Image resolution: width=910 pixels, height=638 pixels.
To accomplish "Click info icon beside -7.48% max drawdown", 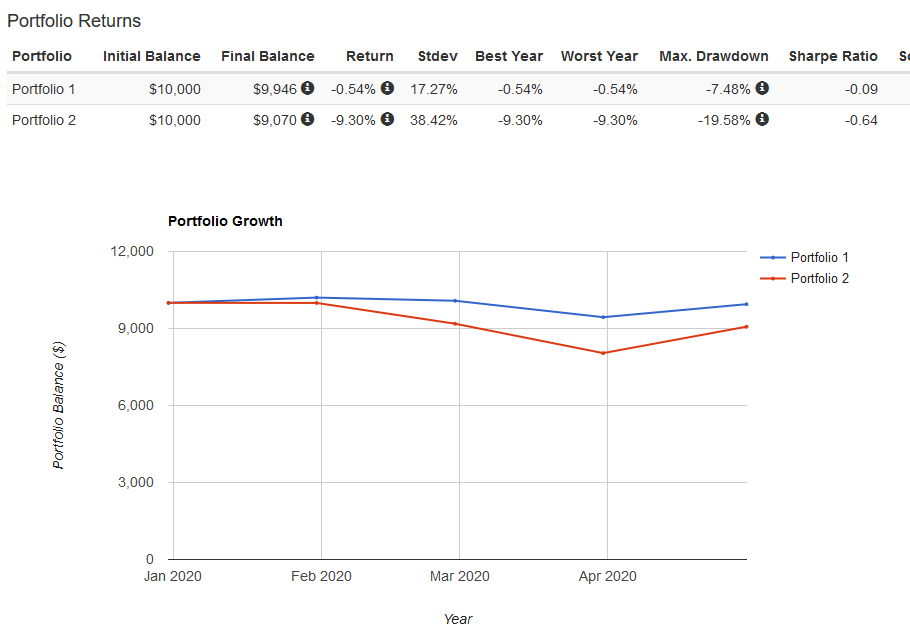I will click(762, 88).
